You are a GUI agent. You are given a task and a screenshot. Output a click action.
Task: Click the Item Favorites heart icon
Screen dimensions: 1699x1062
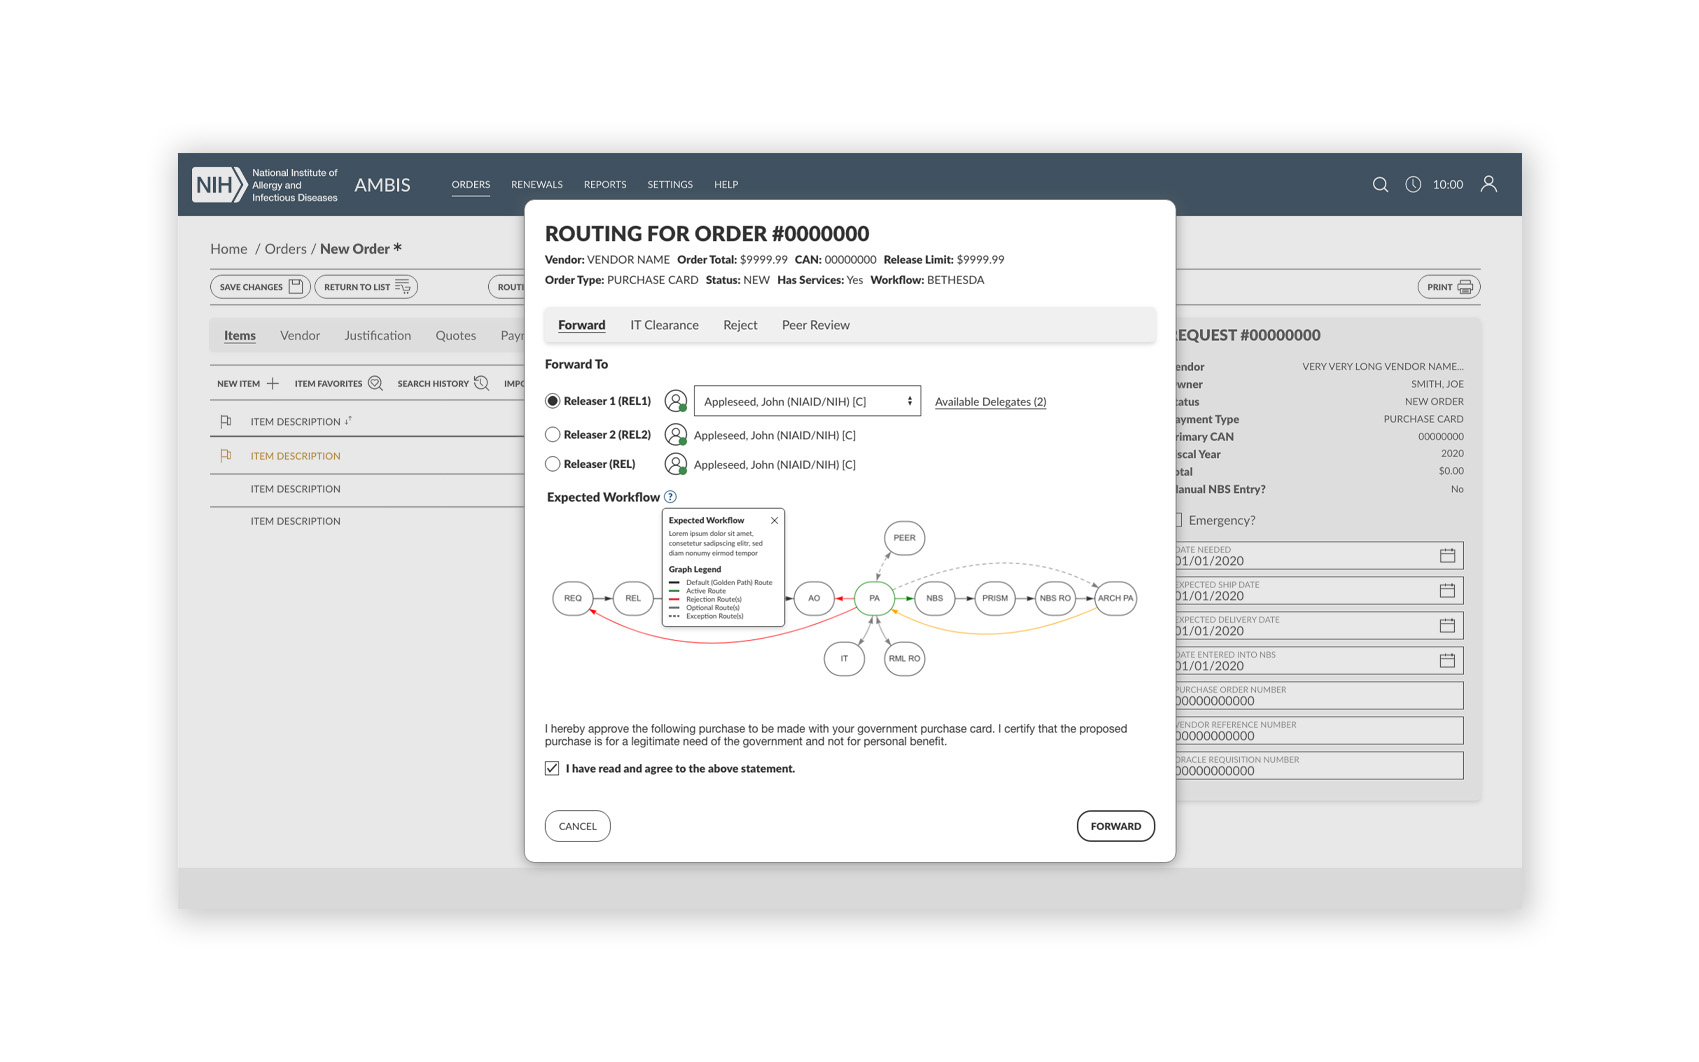point(375,384)
